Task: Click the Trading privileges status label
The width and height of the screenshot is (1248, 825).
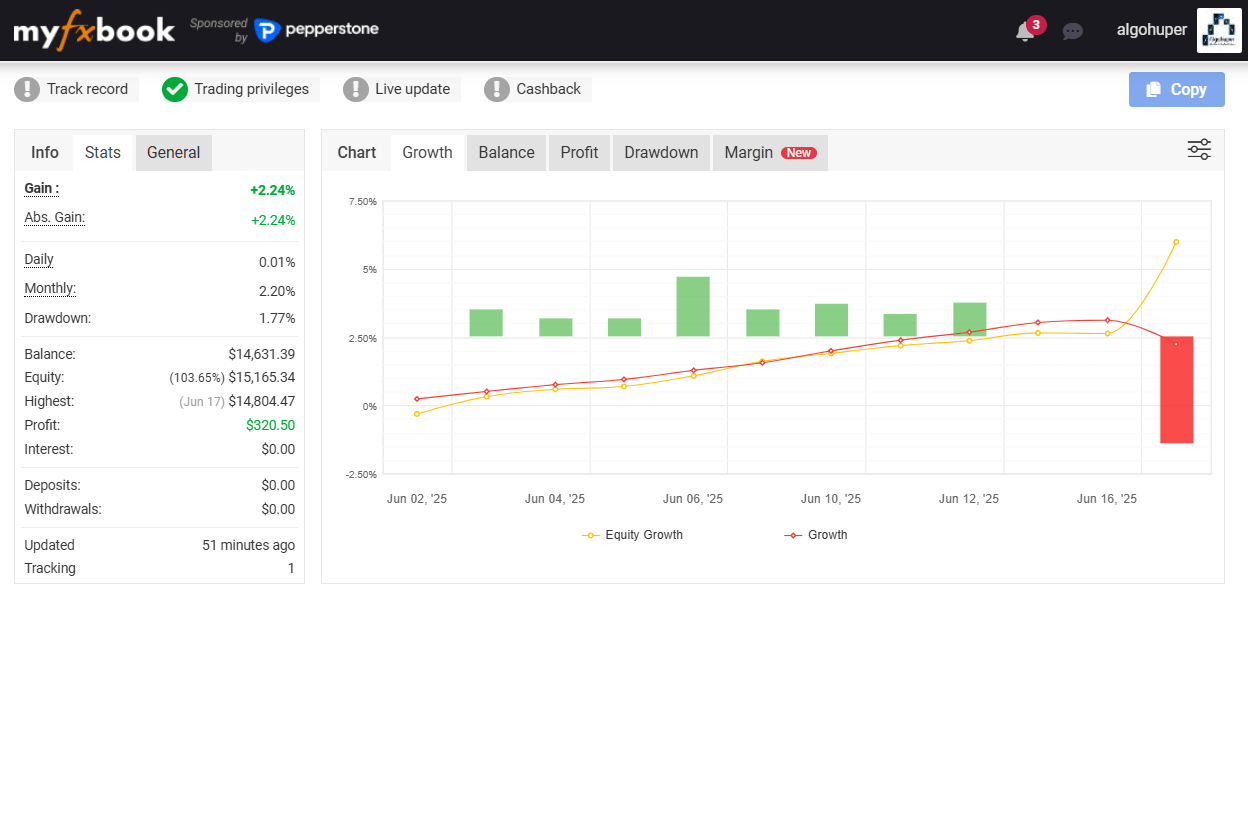Action: tap(252, 89)
